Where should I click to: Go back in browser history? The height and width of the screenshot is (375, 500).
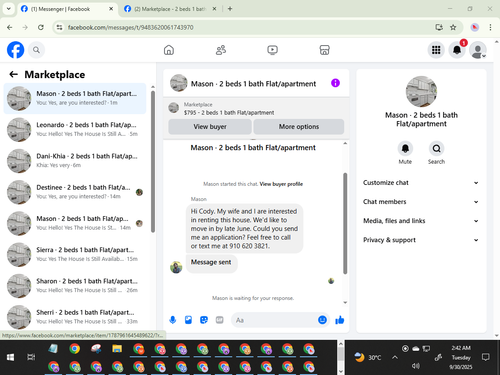click(x=10, y=27)
